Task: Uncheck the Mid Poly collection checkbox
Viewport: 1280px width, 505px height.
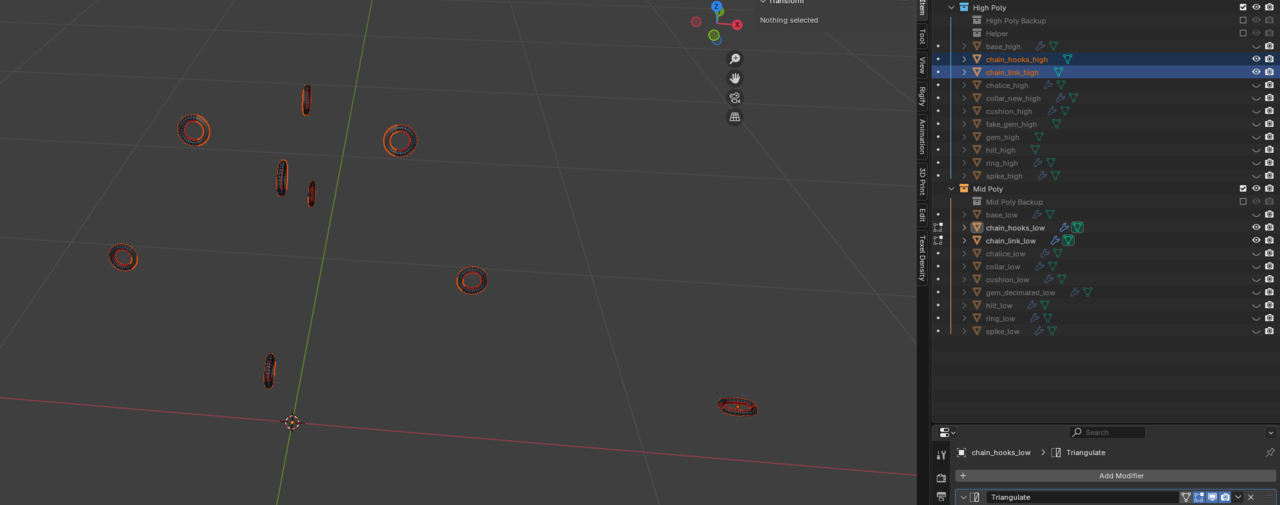Action: (1243, 189)
